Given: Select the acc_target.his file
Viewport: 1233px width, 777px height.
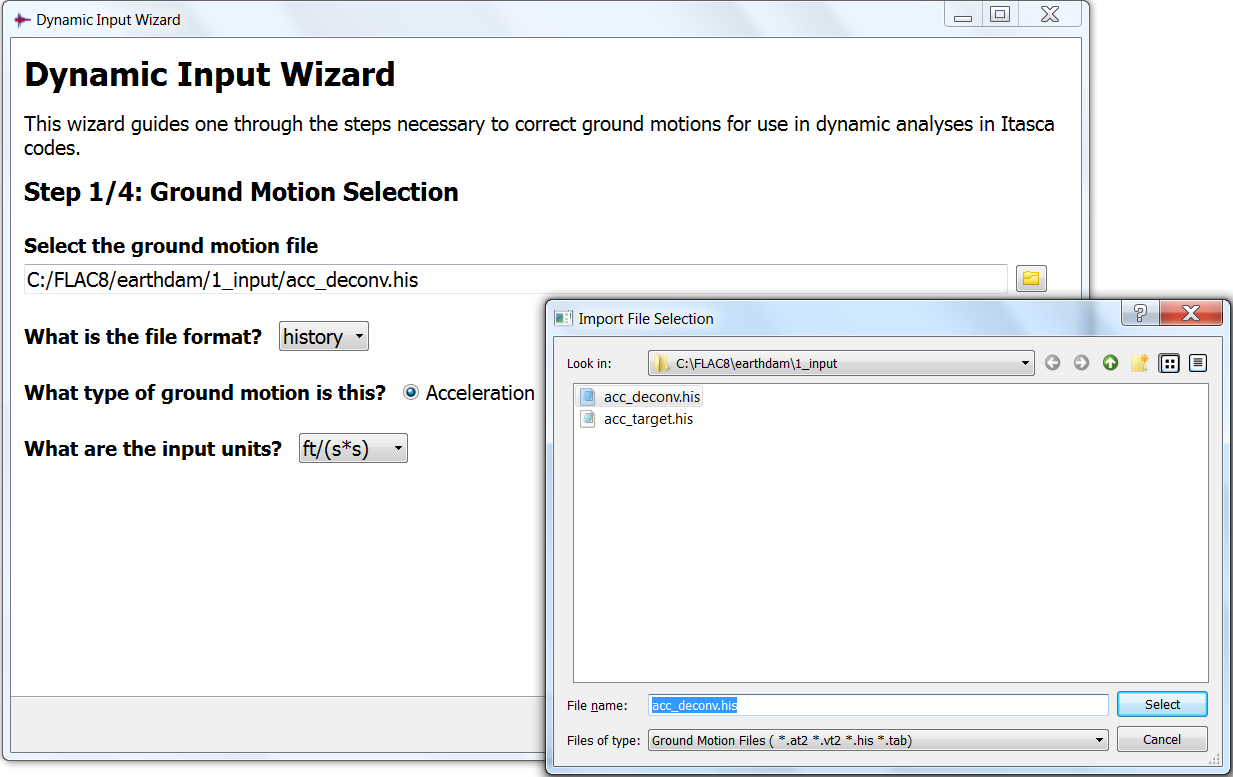Looking at the screenshot, I should pos(647,419).
